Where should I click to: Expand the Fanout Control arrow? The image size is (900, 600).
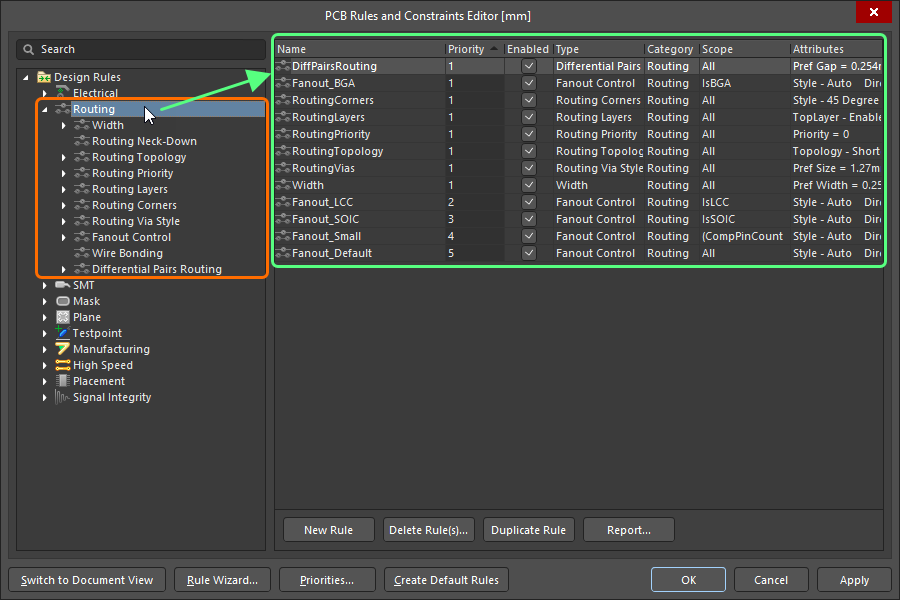[x=64, y=237]
